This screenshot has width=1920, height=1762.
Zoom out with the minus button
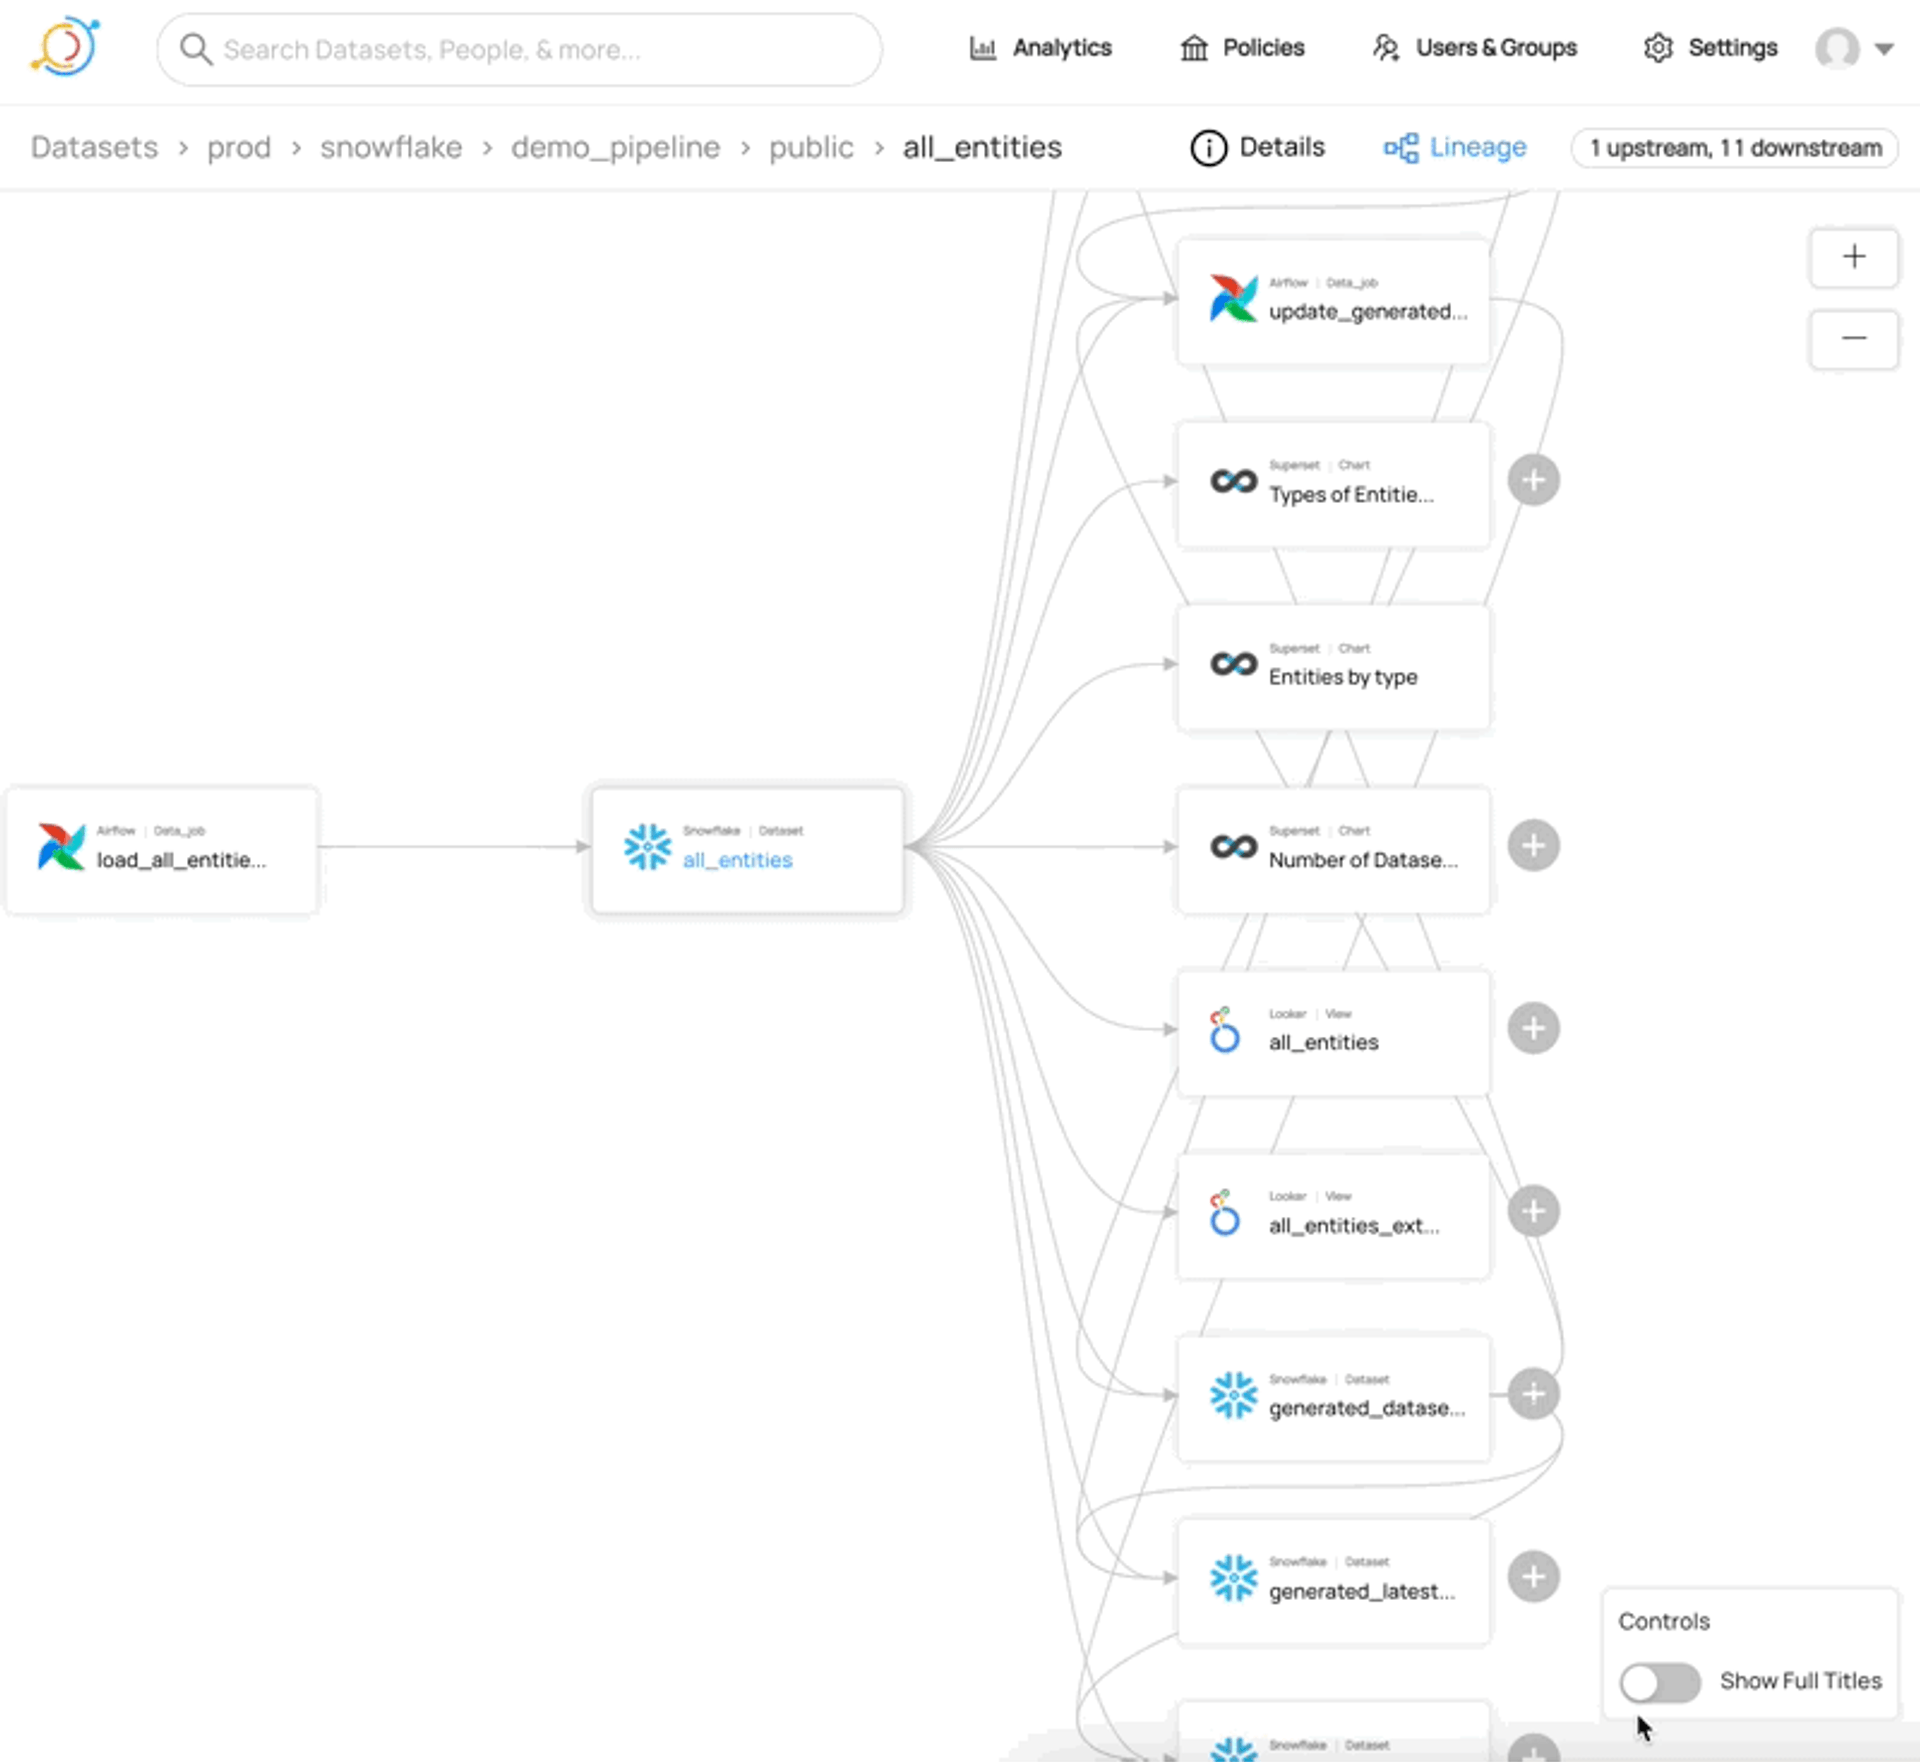point(1854,339)
